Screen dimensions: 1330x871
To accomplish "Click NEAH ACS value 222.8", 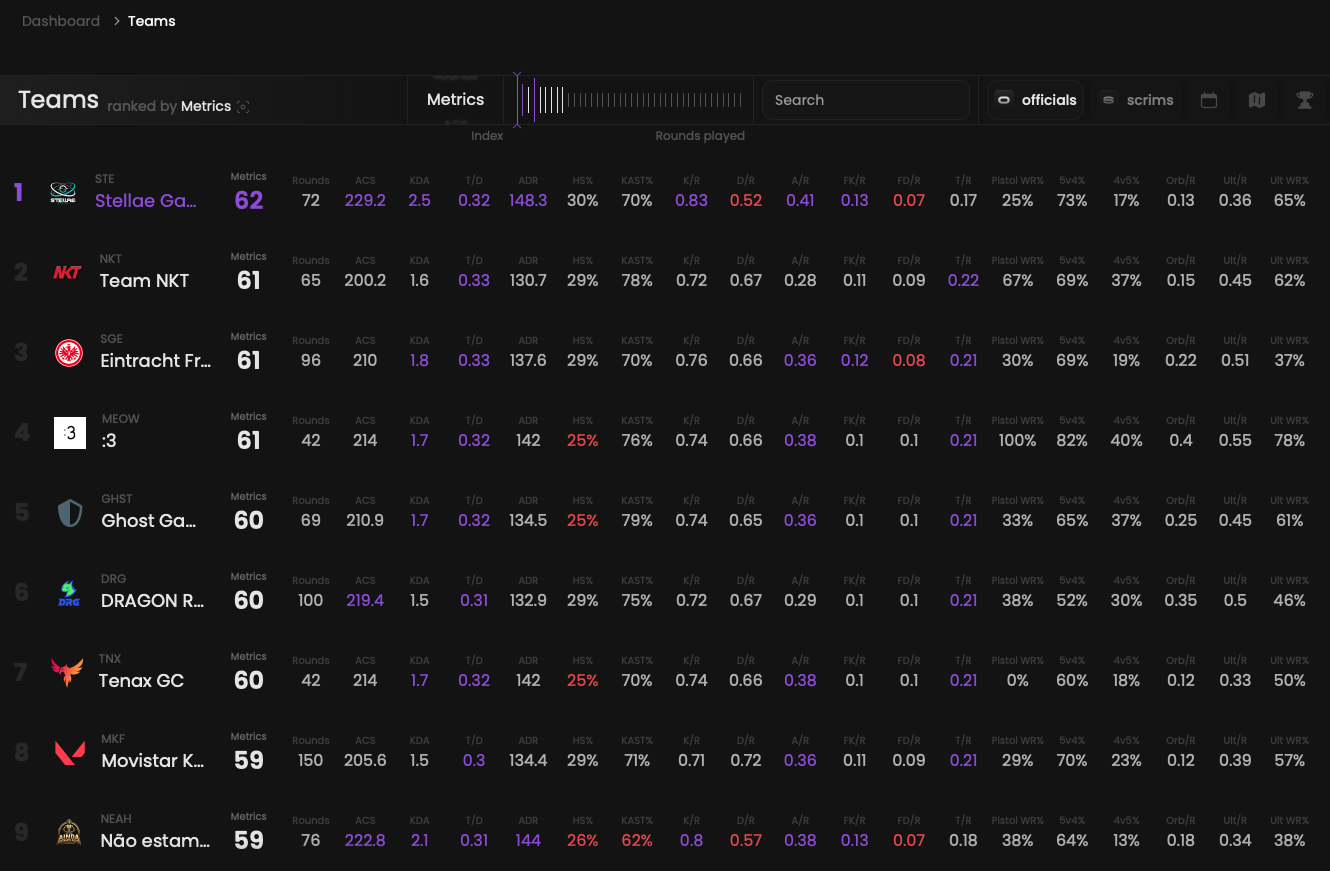I will (365, 840).
